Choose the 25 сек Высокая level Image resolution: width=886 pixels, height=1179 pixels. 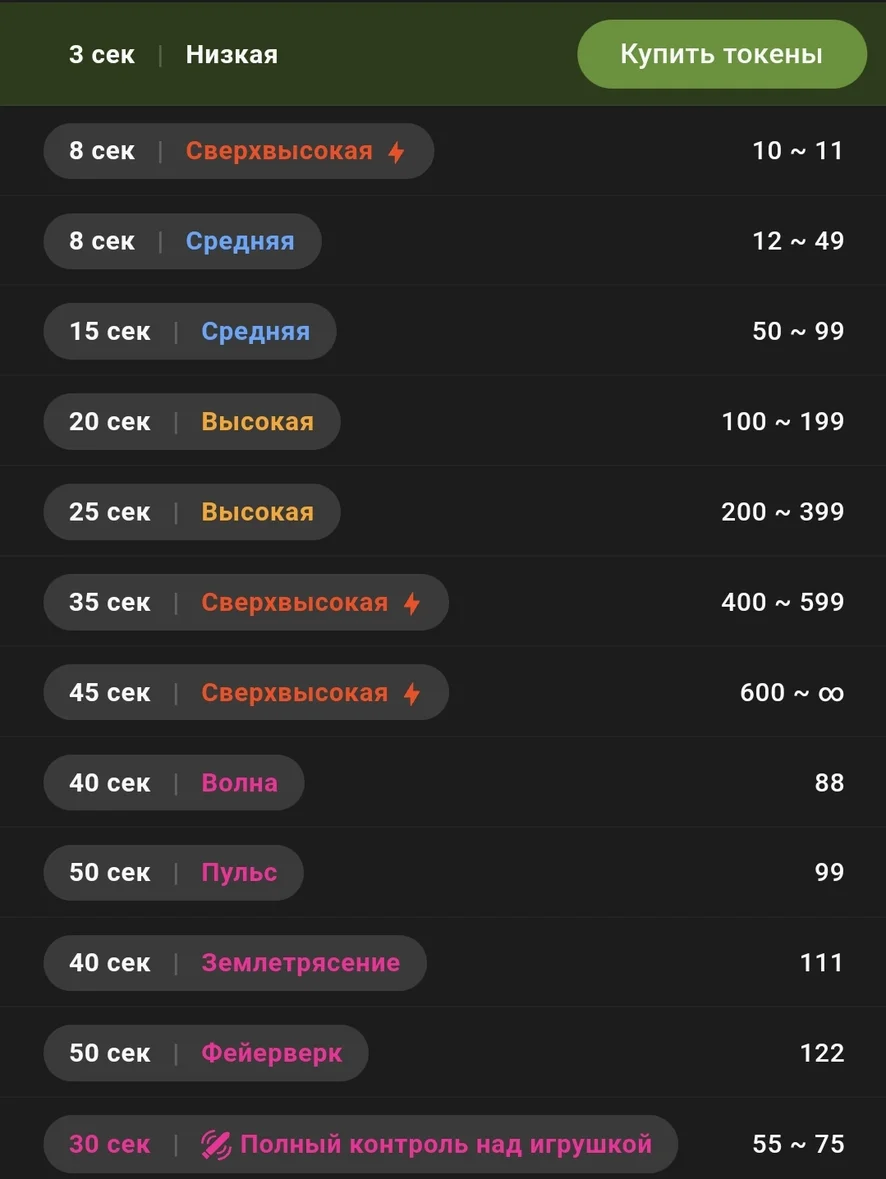click(192, 512)
